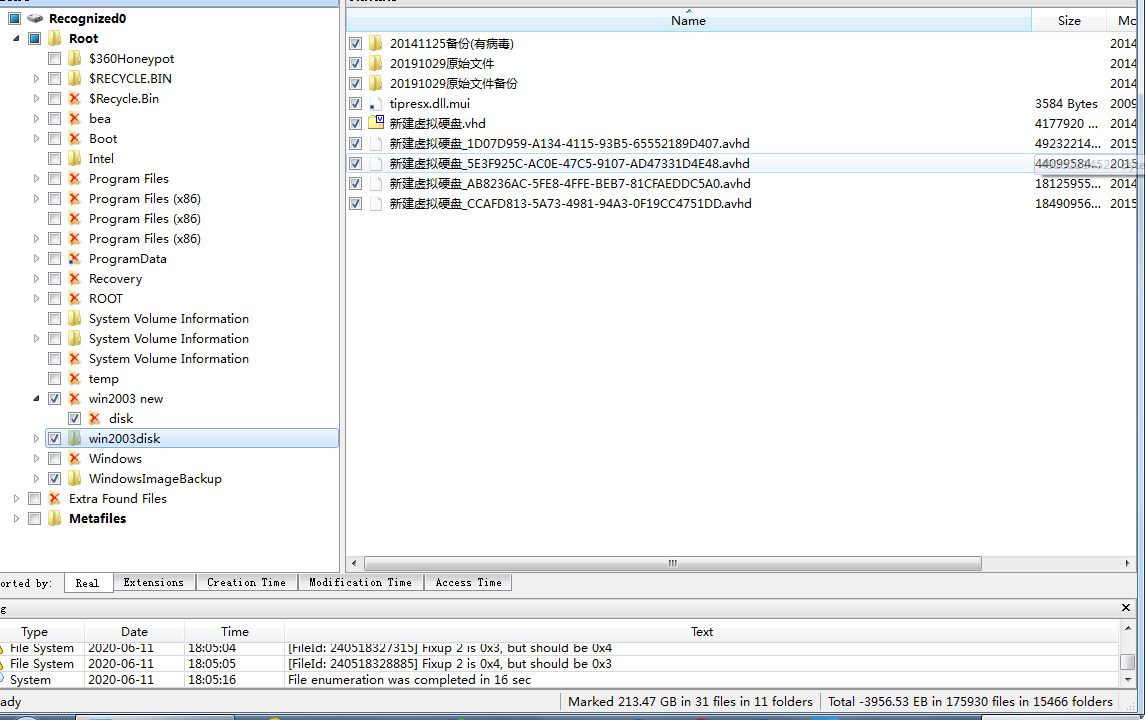Expand the win2003disk folder node

[x=37, y=438]
